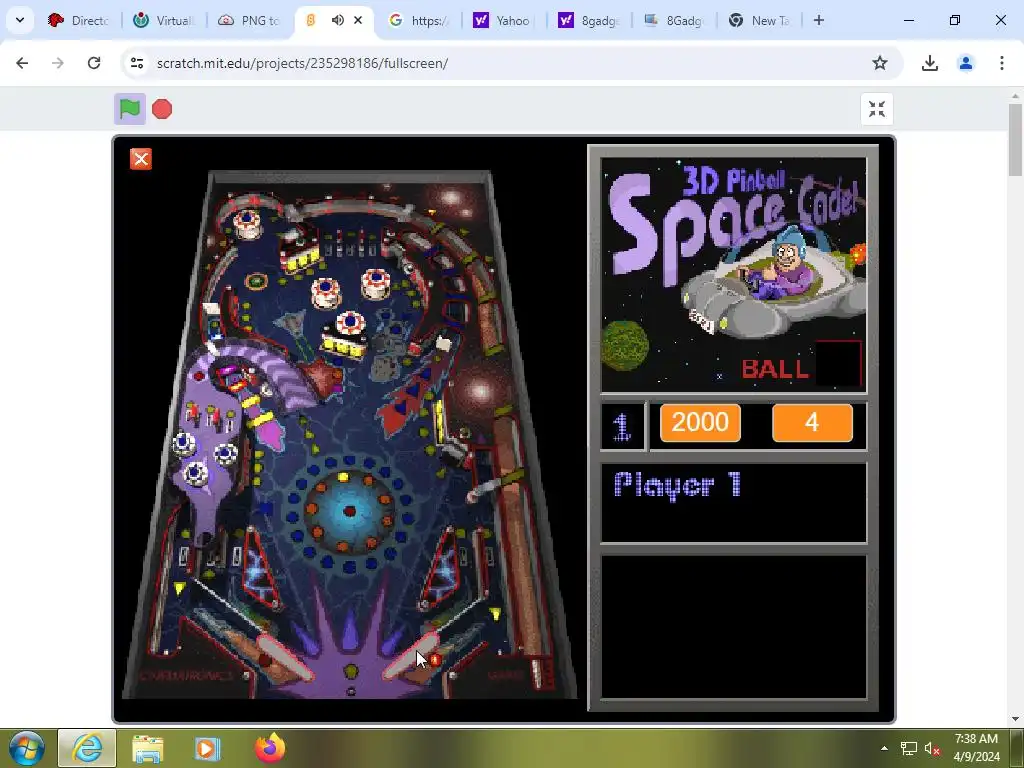This screenshot has height=768, width=1024.
Task: Click the left pinball flipper
Action: click(285, 658)
